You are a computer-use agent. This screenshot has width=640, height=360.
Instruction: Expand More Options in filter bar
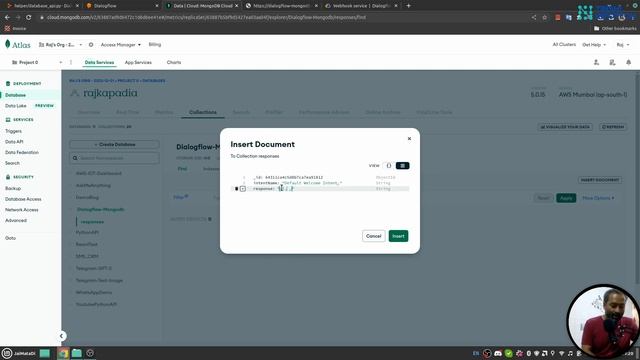tap(598, 198)
